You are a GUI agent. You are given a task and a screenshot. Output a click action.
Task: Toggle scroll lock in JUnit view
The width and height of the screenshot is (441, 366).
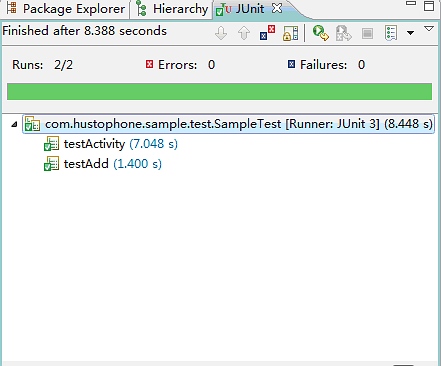click(x=291, y=33)
